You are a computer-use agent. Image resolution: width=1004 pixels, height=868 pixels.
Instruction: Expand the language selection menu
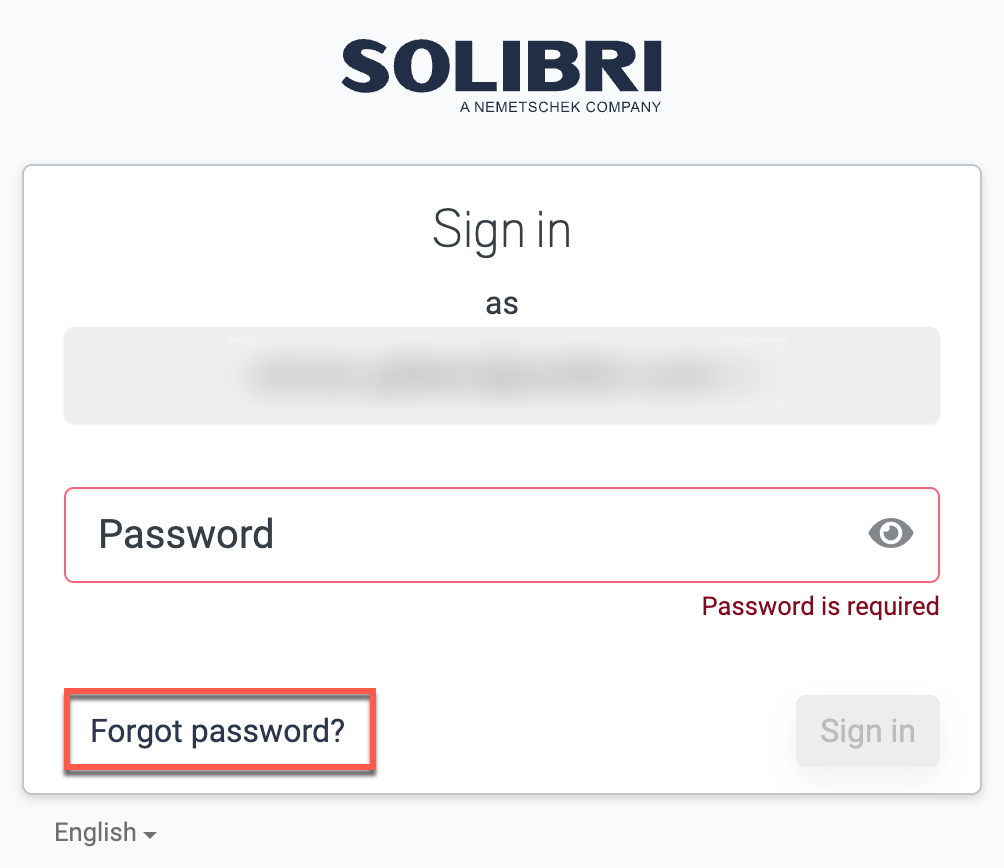[105, 832]
